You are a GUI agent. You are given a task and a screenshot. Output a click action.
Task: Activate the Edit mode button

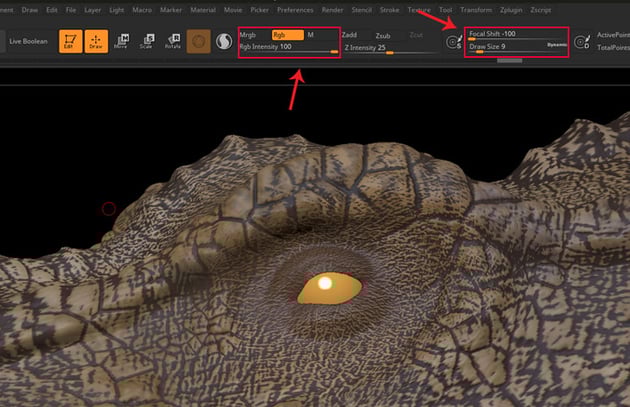70,41
